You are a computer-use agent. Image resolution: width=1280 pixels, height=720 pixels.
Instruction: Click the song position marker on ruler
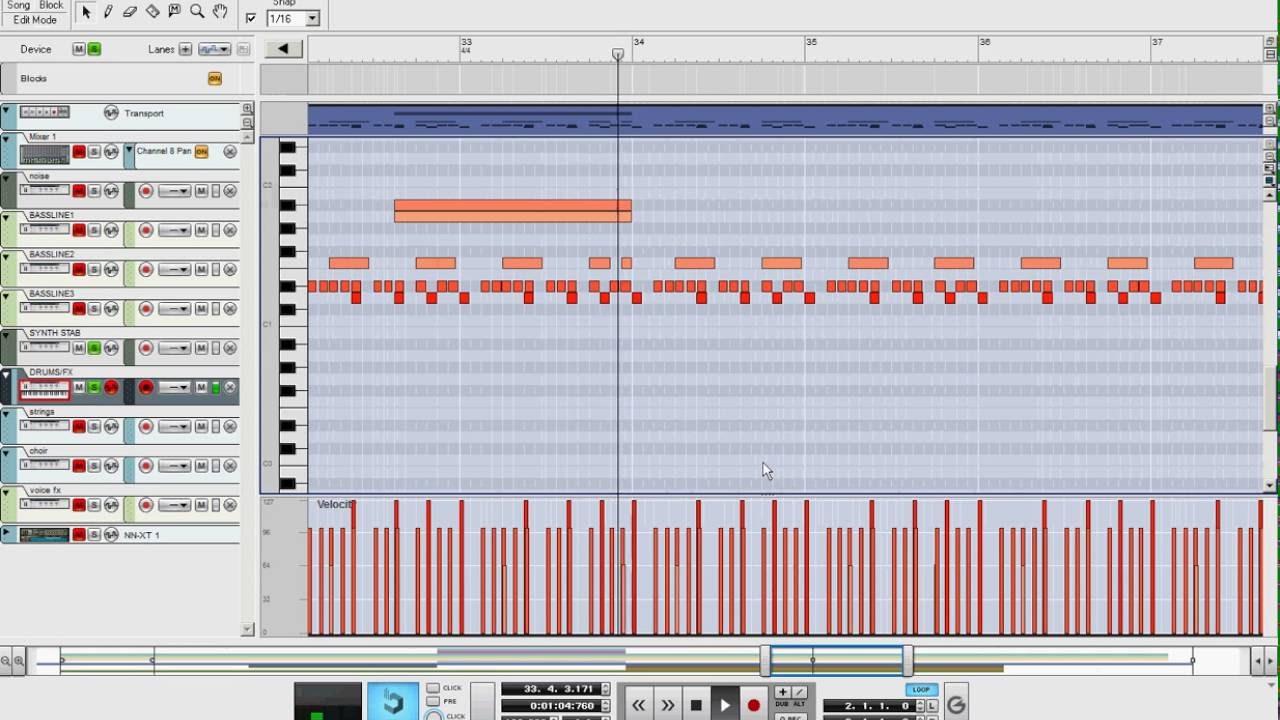618,54
